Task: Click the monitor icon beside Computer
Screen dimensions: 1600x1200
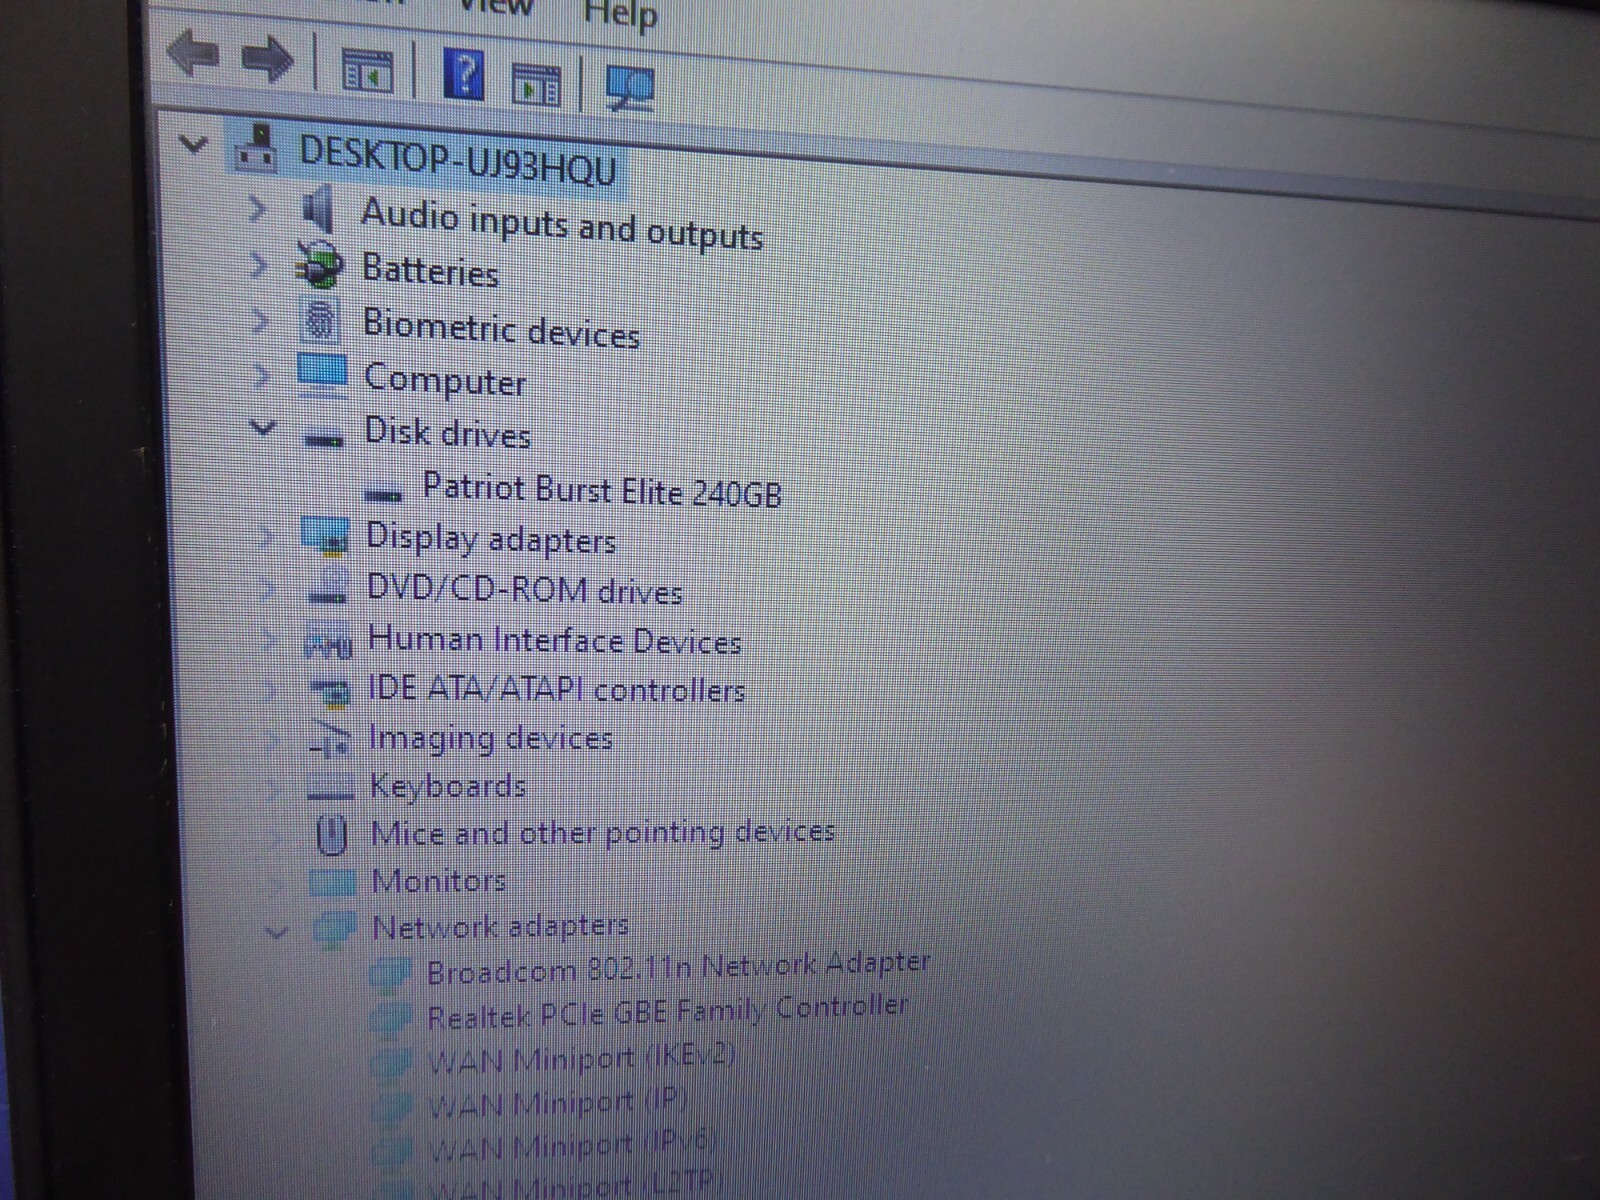Action: click(x=322, y=374)
